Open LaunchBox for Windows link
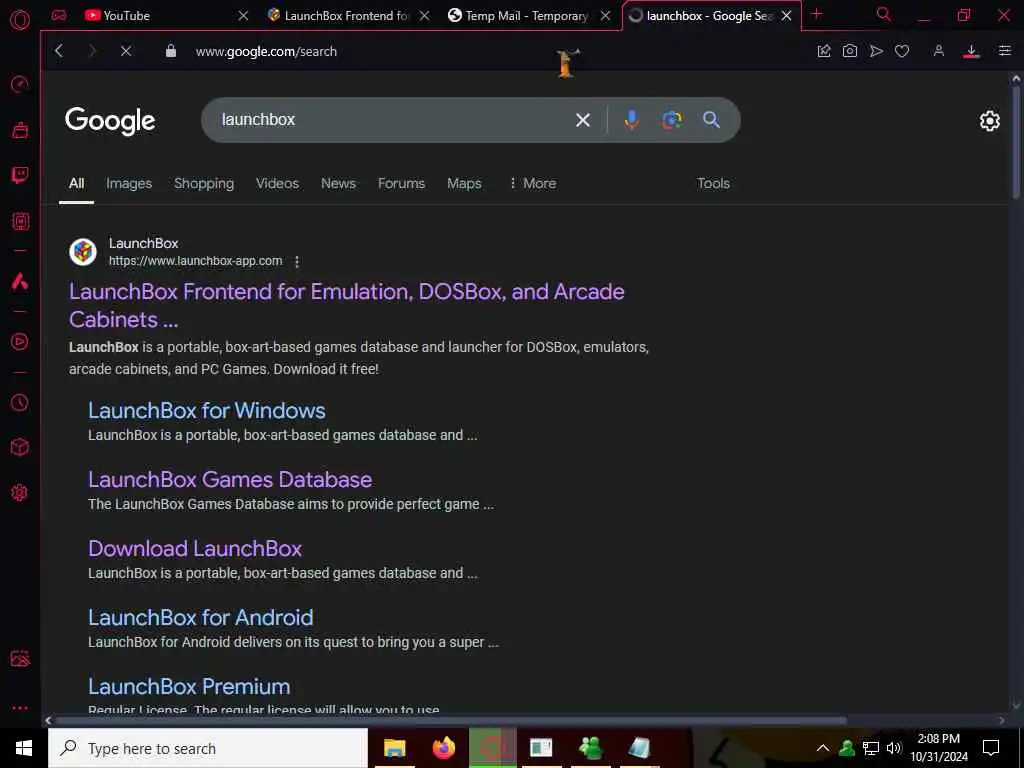The image size is (1024, 768). 206,410
